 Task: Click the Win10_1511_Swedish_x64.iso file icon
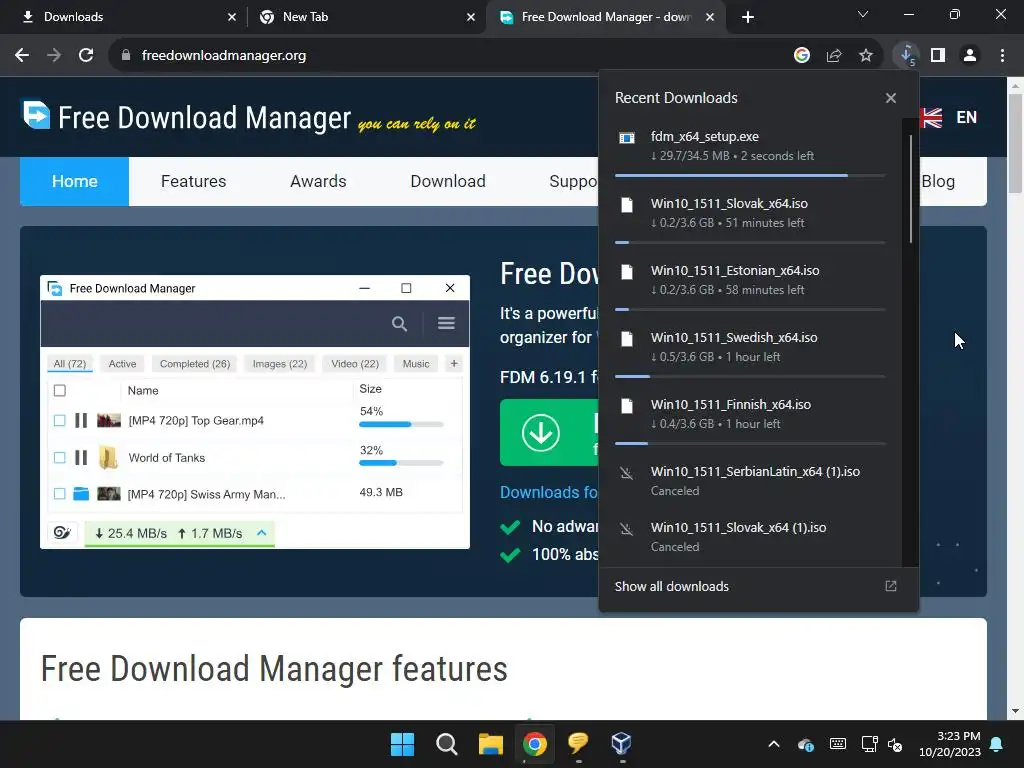627,339
